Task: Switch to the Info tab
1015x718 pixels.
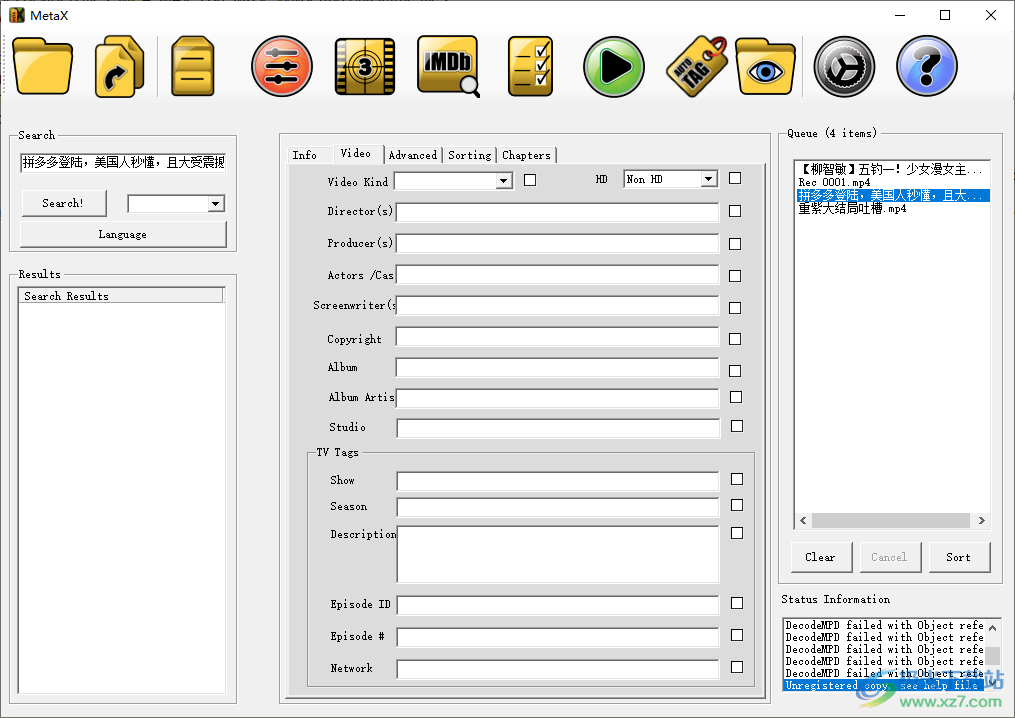Action: tap(305, 155)
